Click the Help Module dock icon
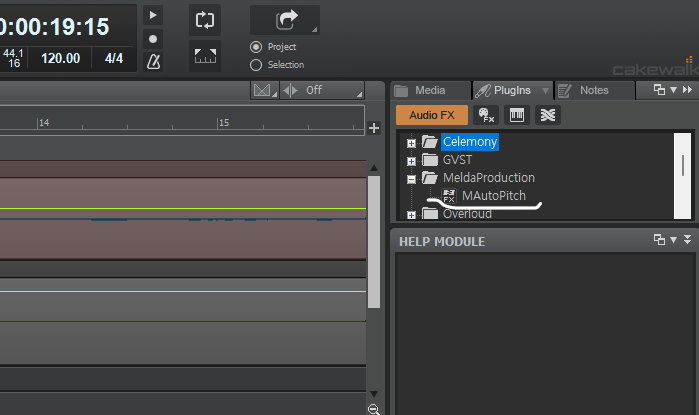Screen dimensions: 699x415 tap(659, 239)
